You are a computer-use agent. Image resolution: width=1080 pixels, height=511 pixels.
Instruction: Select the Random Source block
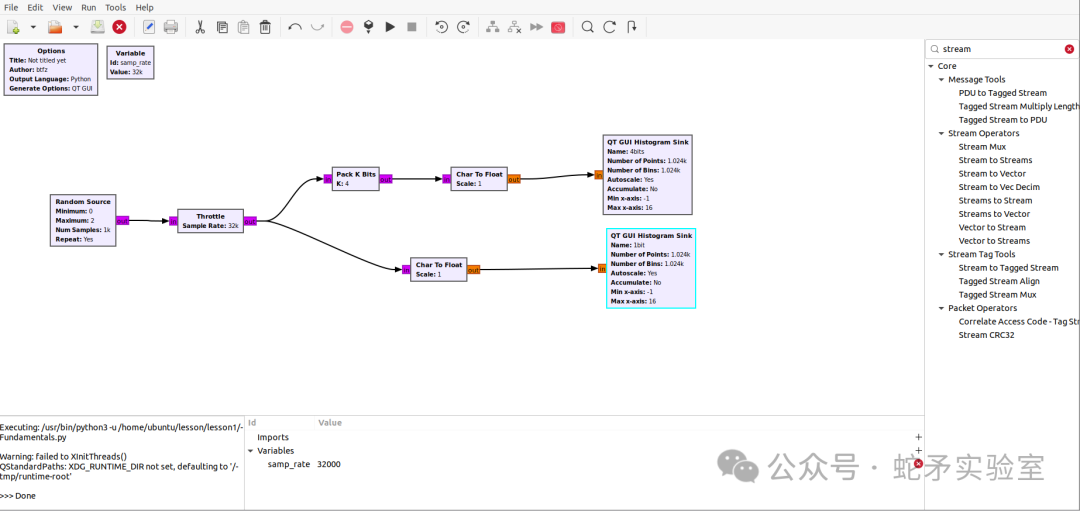pos(83,220)
